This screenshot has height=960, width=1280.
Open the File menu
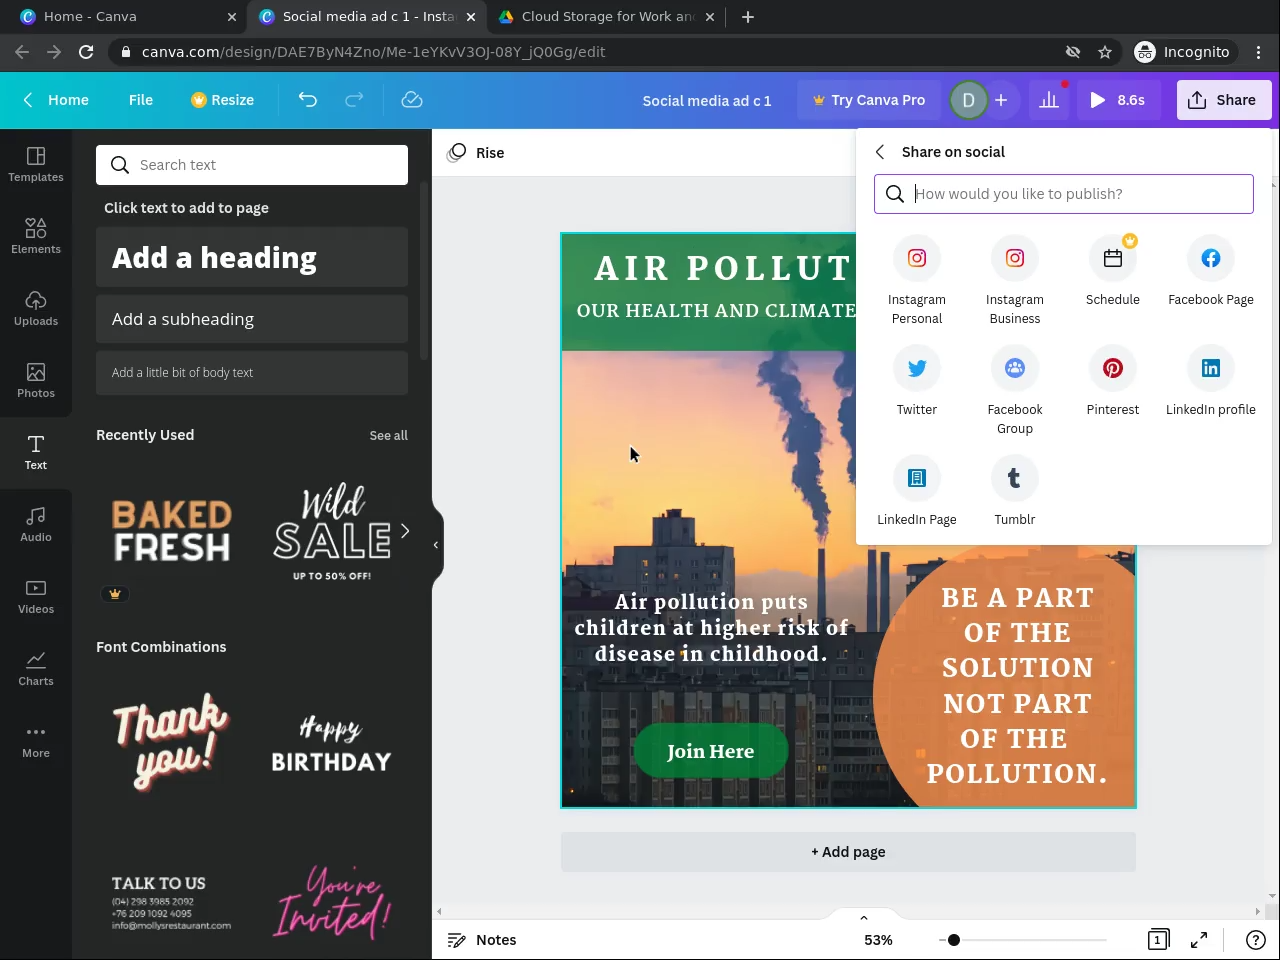141,100
